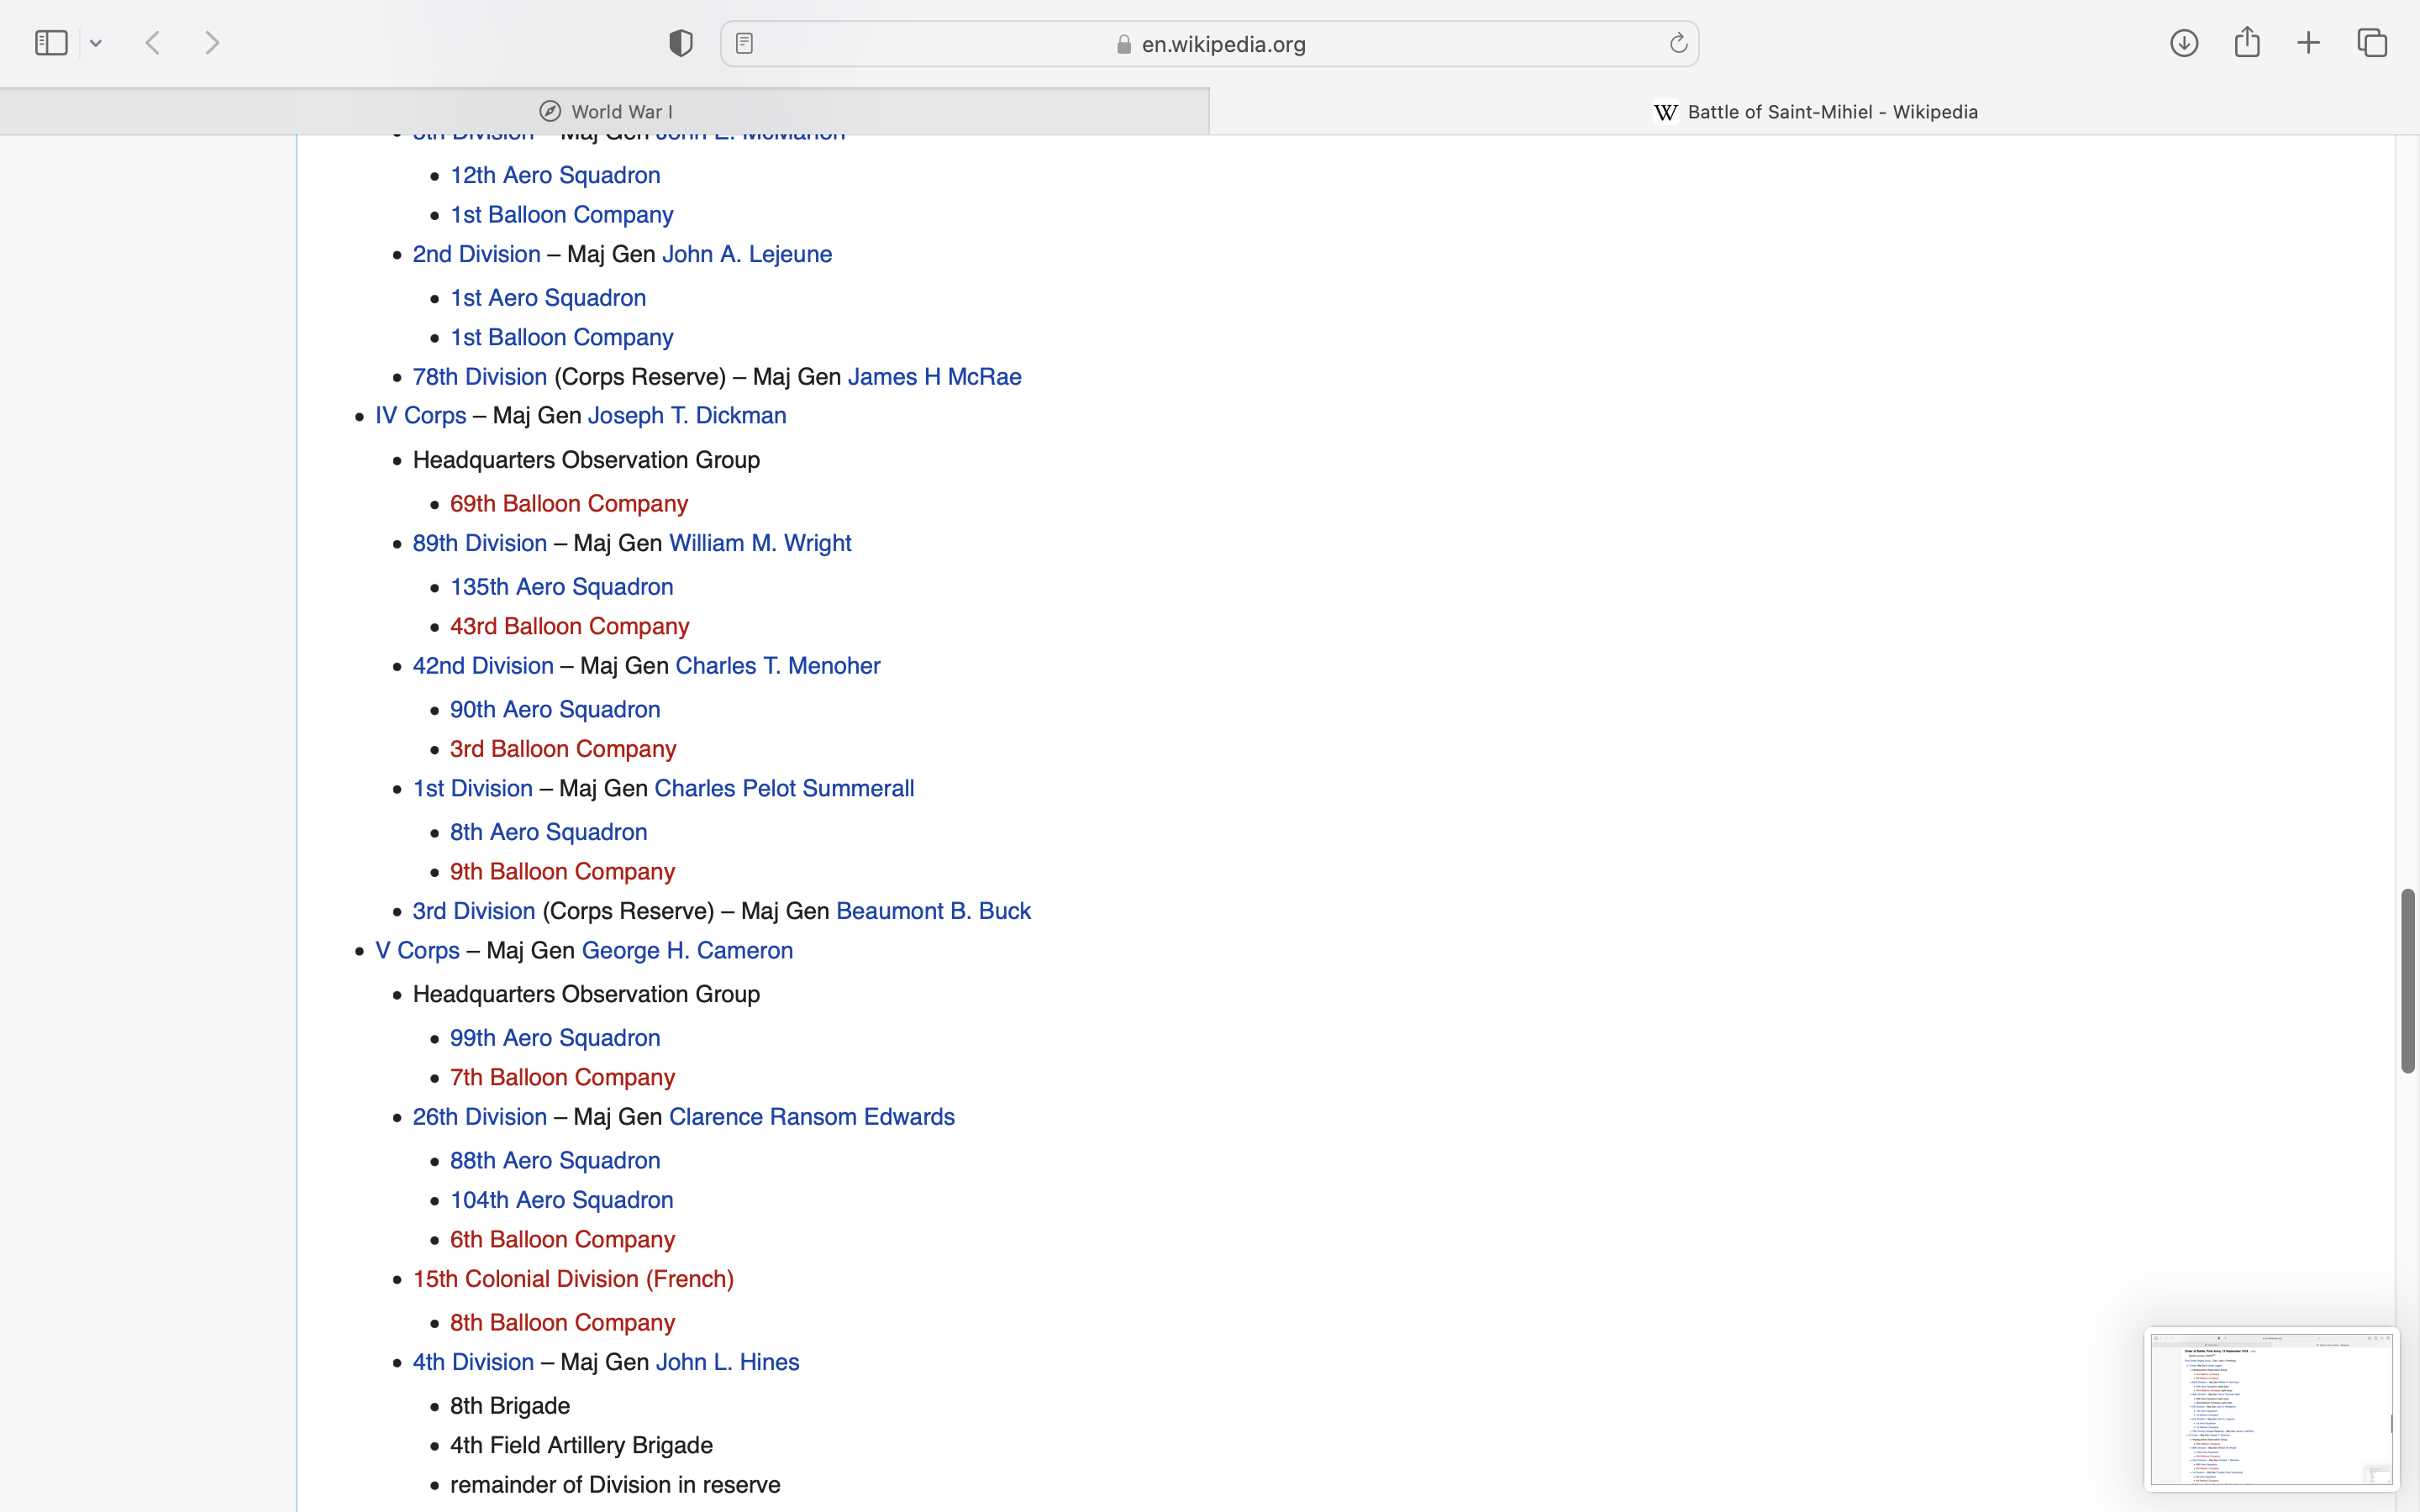This screenshot has height=1512, width=2420.
Task: Open the Reader view icon
Action: [744, 43]
